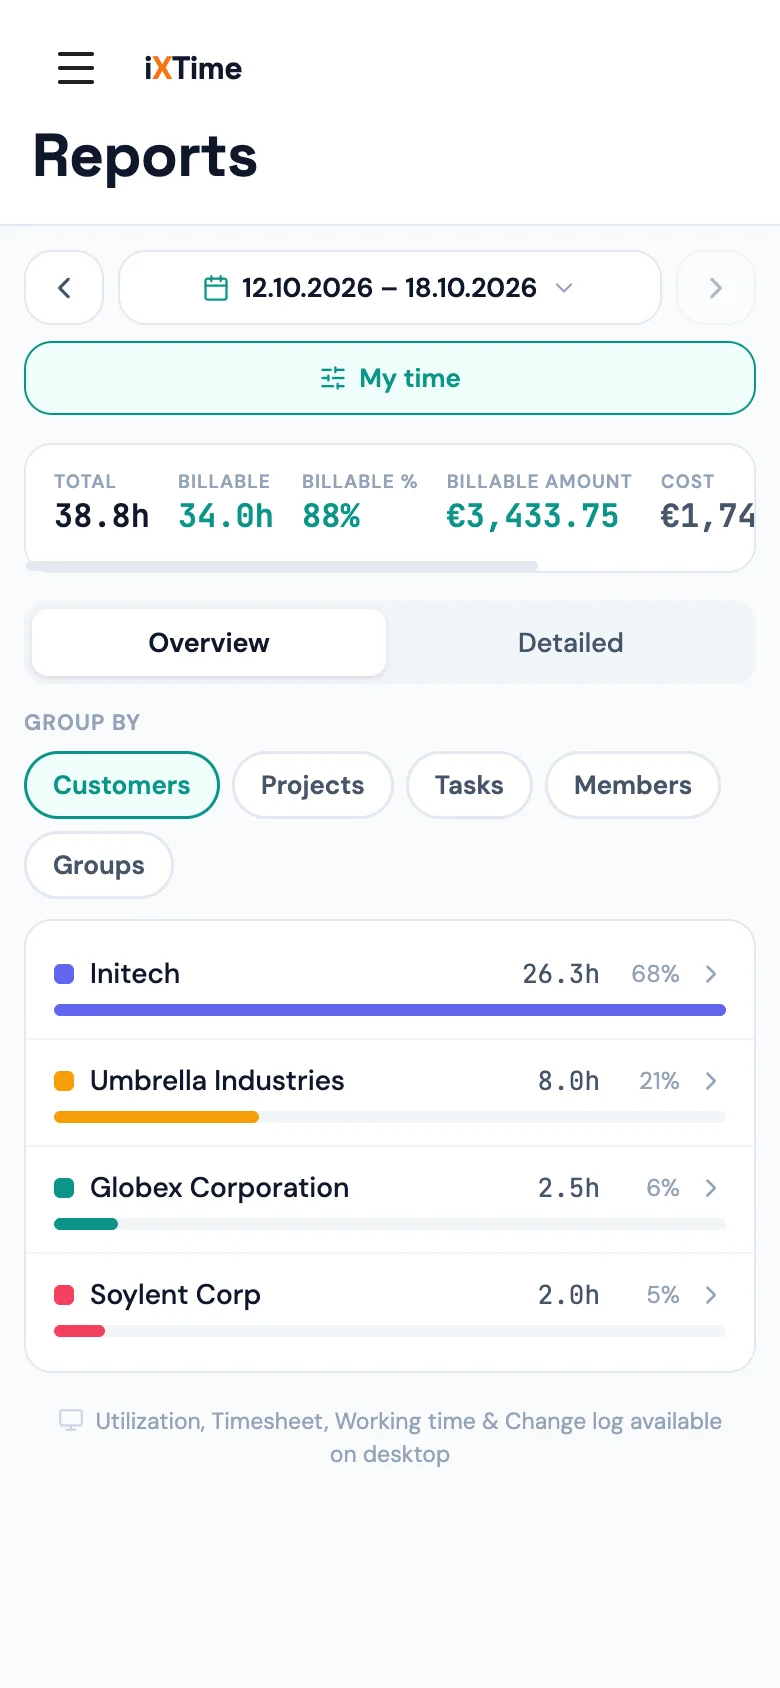Click the 12.10.2026 – 18.10.2026 date text
The width and height of the screenshot is (780, 1688).
tap(389, 288)
